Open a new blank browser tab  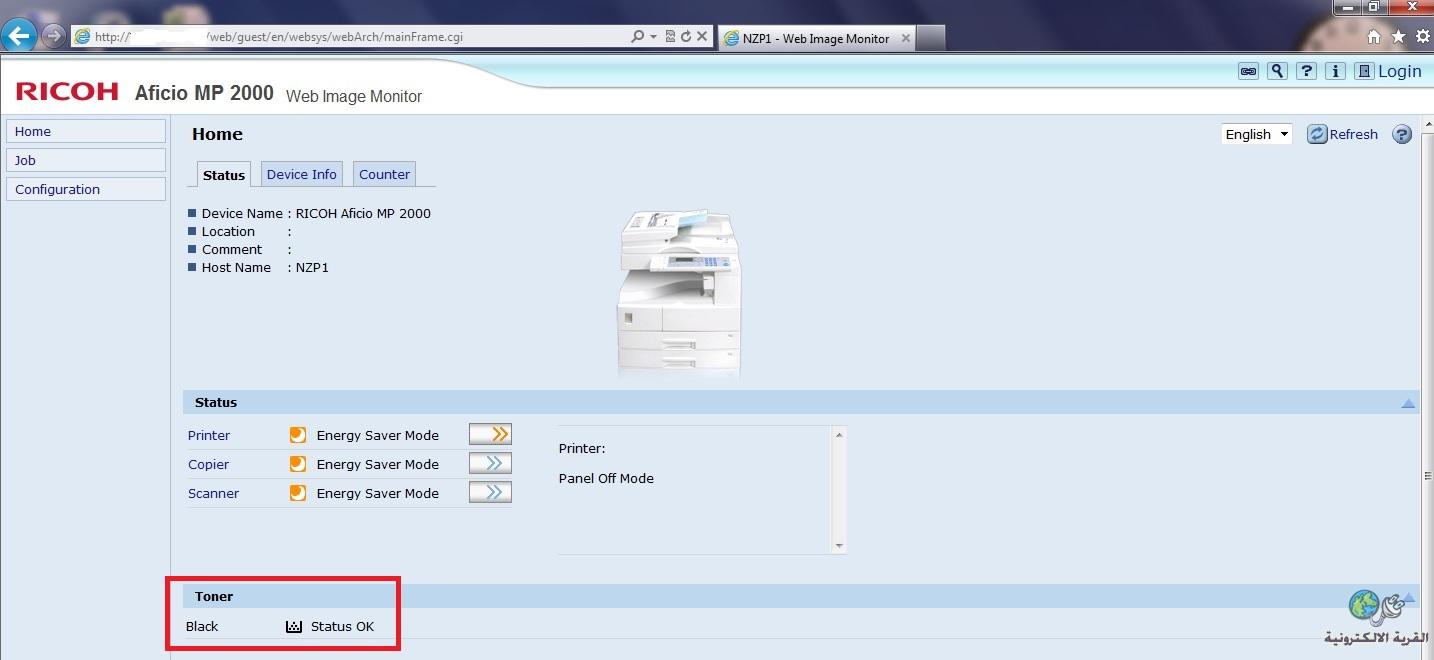(x=930, y=38)
